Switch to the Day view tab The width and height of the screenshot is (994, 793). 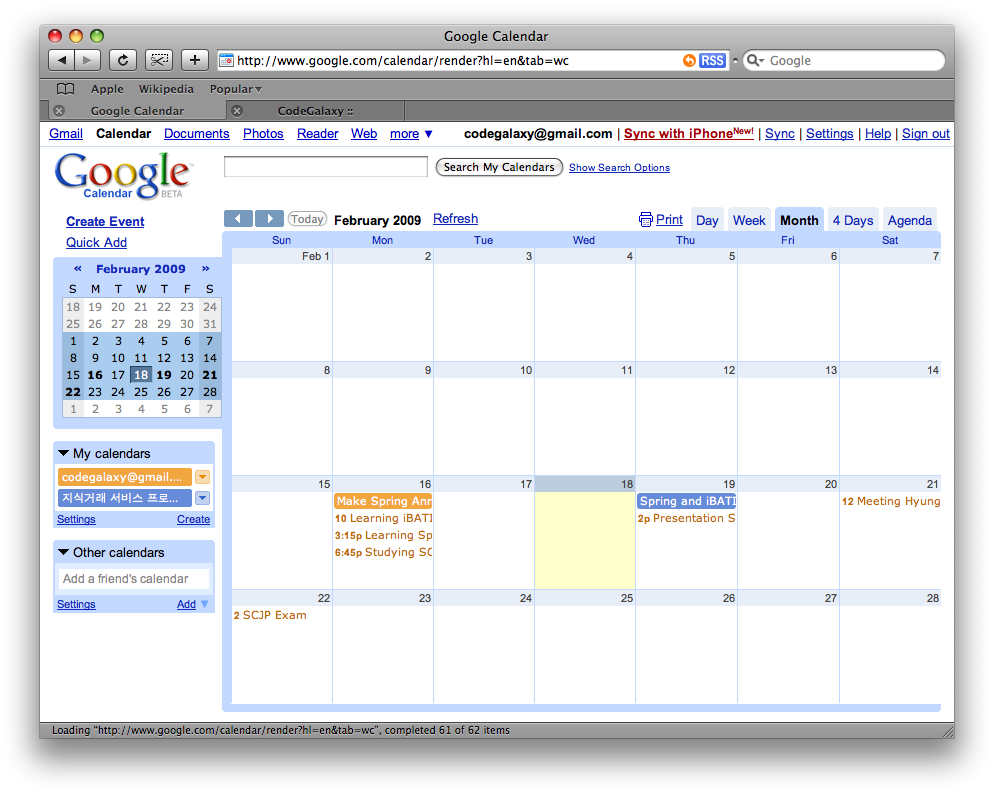[707, 220]
